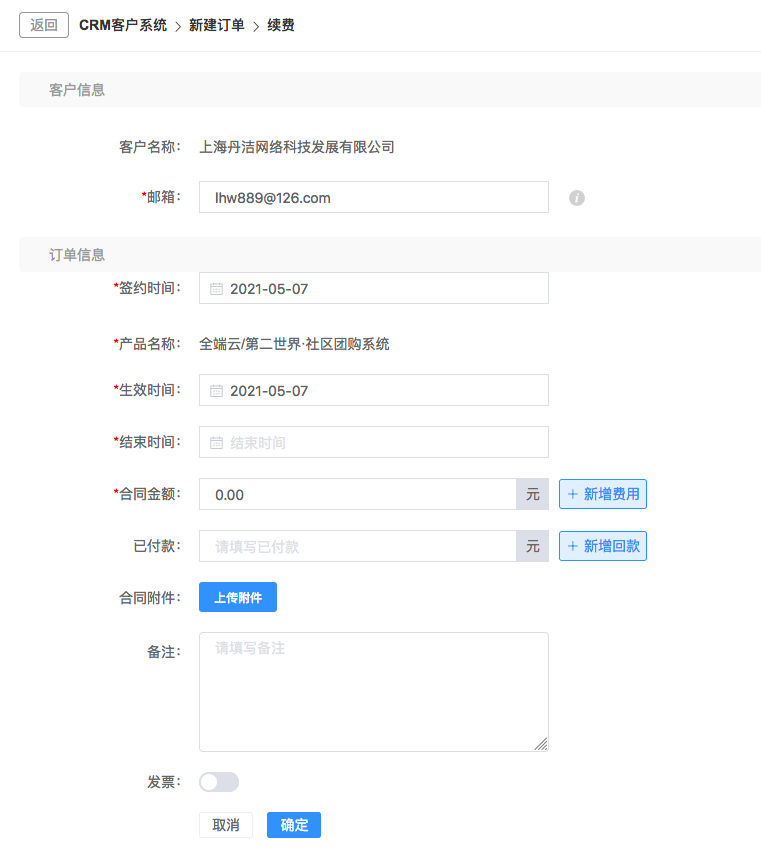Click the 返回 back button
761x848 pixels.
tap(44, 25)
